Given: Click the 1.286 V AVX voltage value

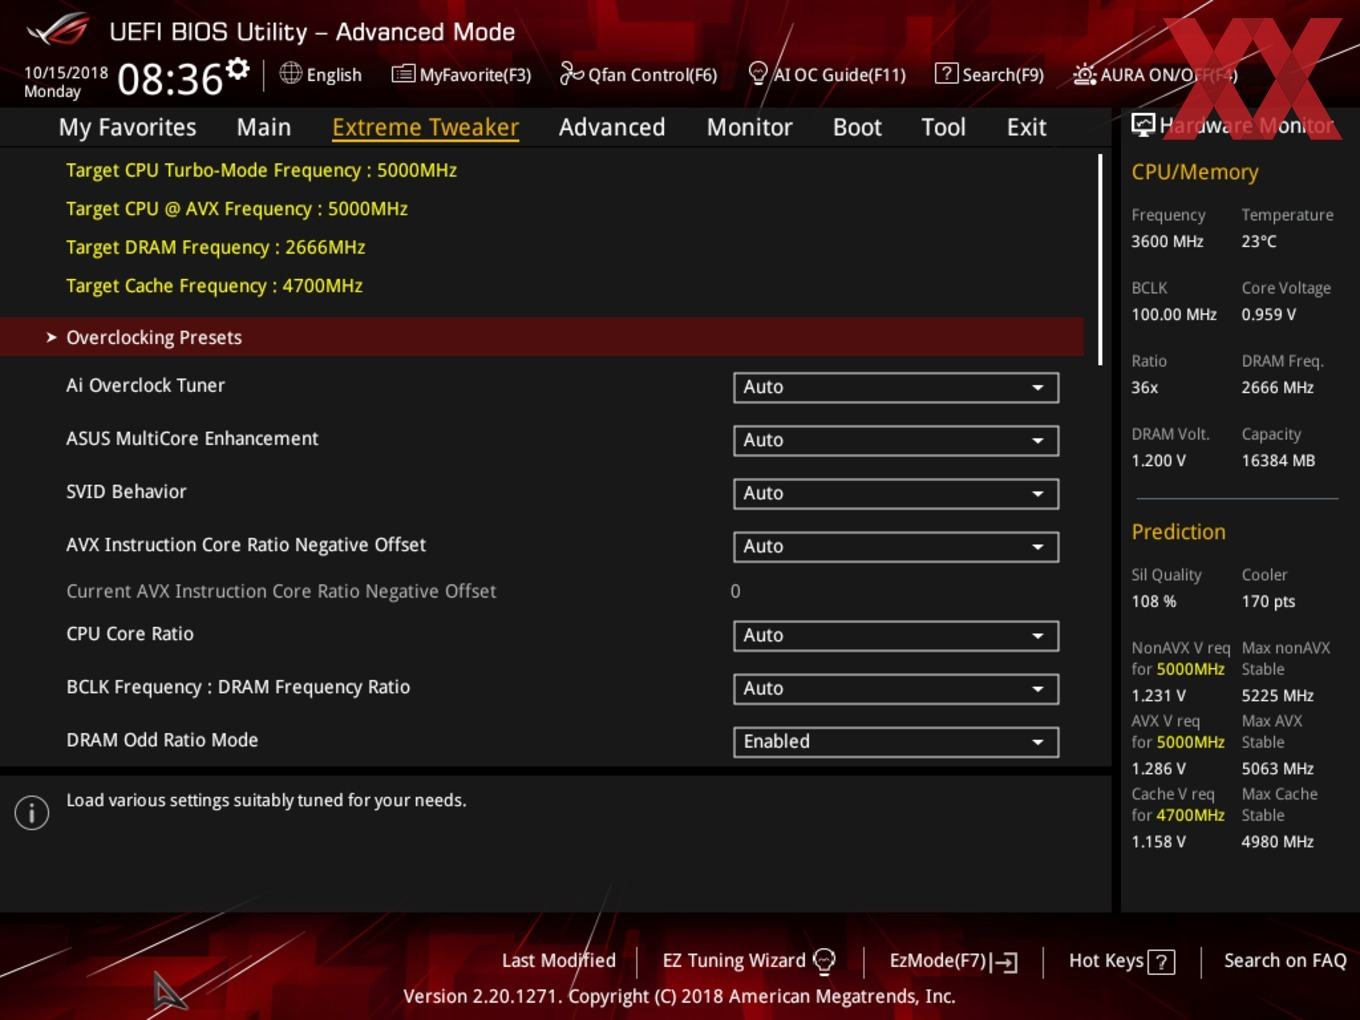Looking at the screenshot, I should tap(1158, 768).
